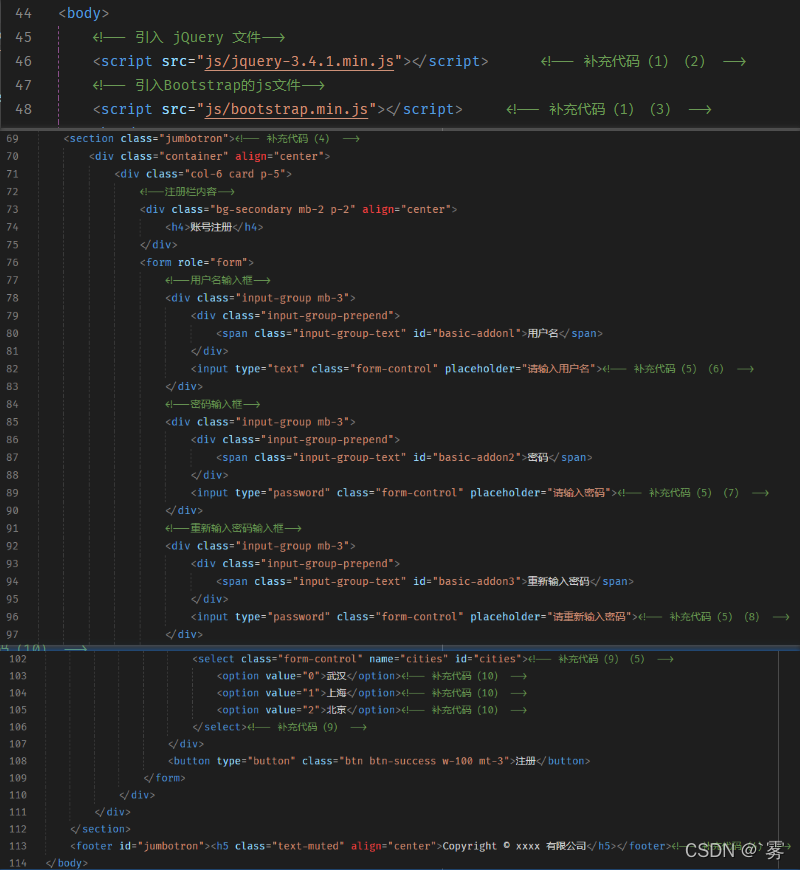Click the name="cities" attribute on the select tag
The image size is (800, 870).
point(409,659)
